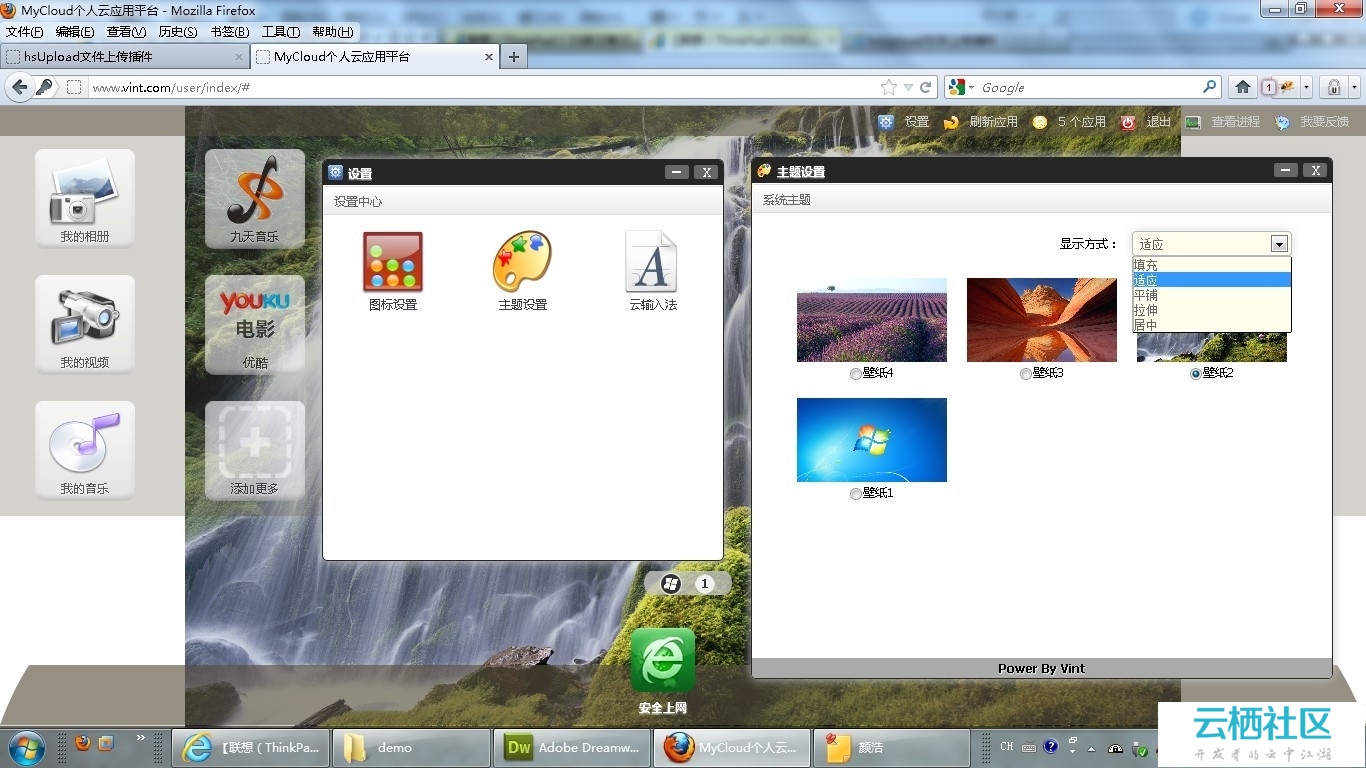Viewport: 1366px width, 768px height.
Task: Click the 查看进程 view processes icon
Action: point(1193,122)
